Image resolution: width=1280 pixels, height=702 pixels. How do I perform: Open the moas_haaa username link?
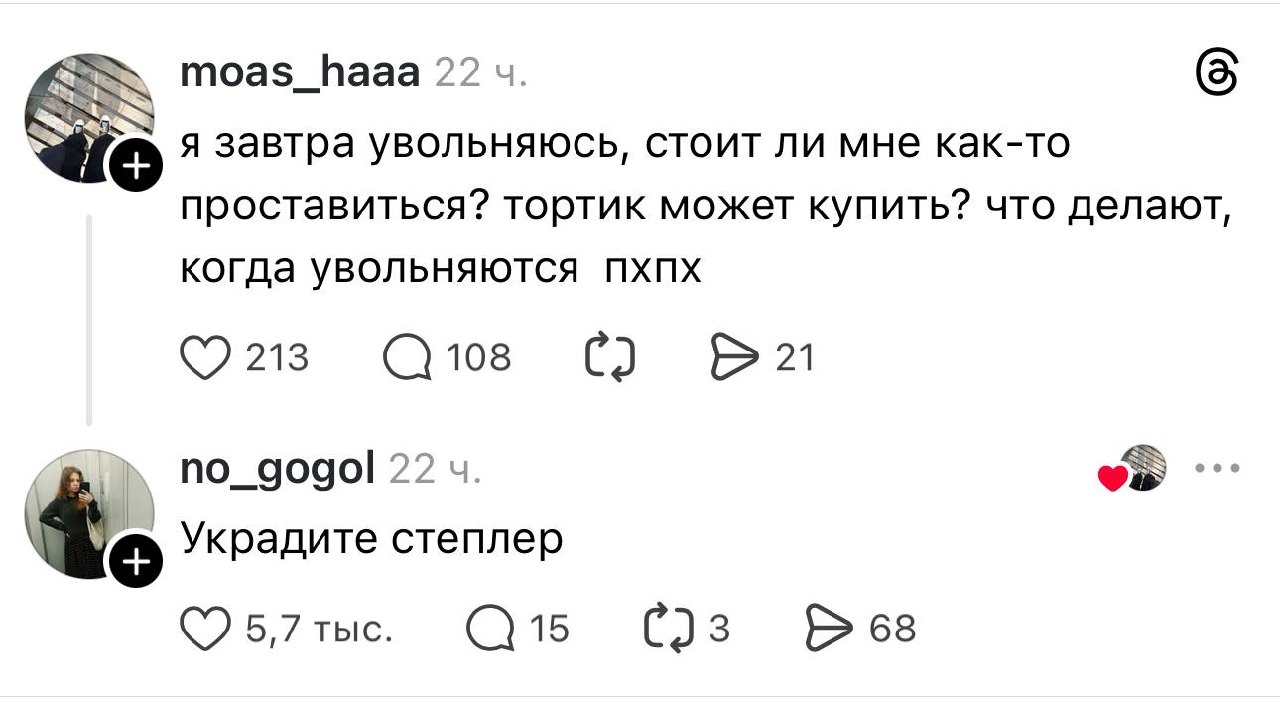click(x=300, y=73)
